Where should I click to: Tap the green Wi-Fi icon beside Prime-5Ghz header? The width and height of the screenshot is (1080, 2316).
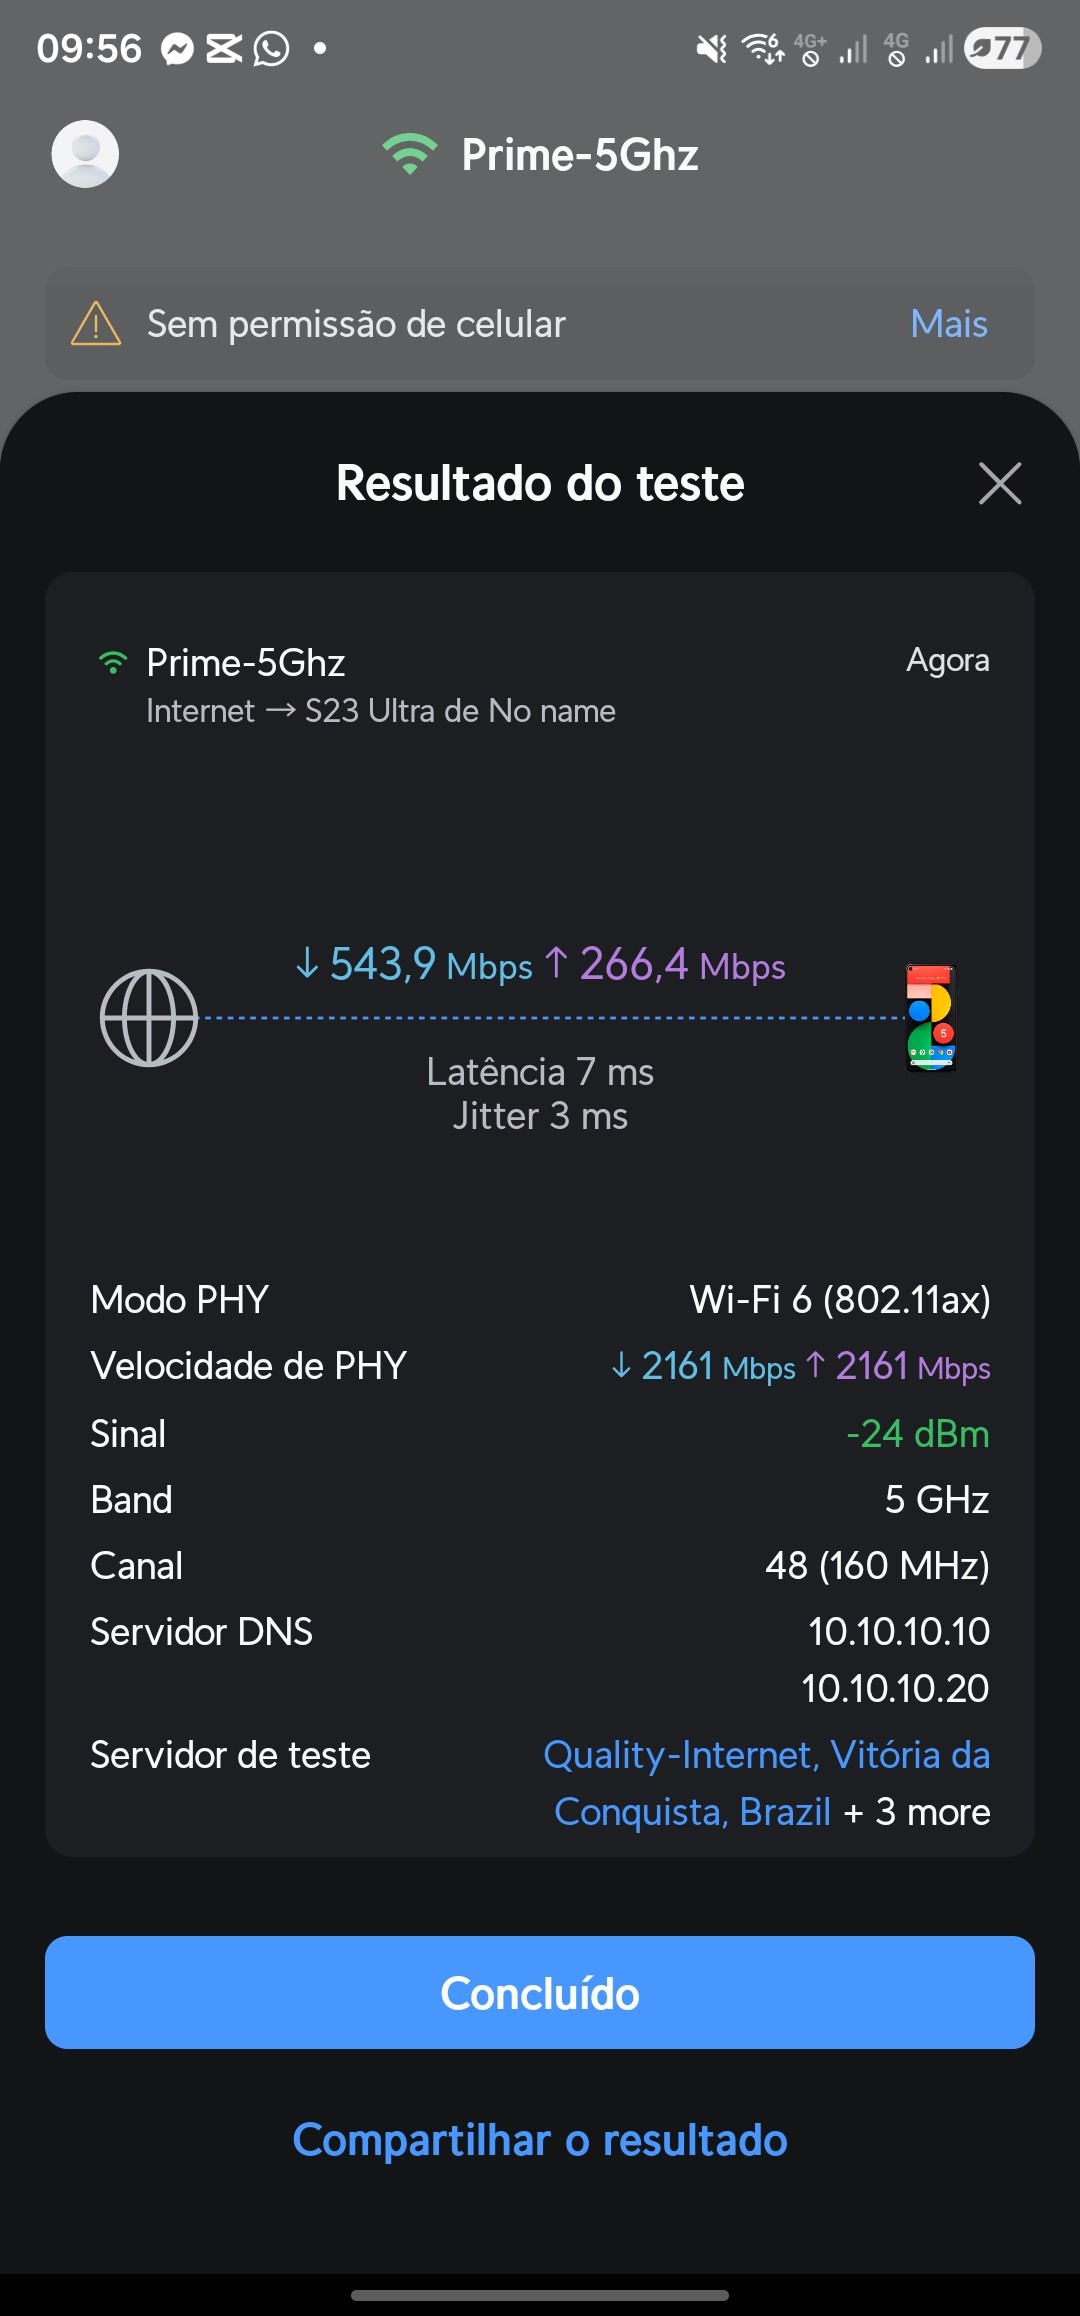pos(409,154)
